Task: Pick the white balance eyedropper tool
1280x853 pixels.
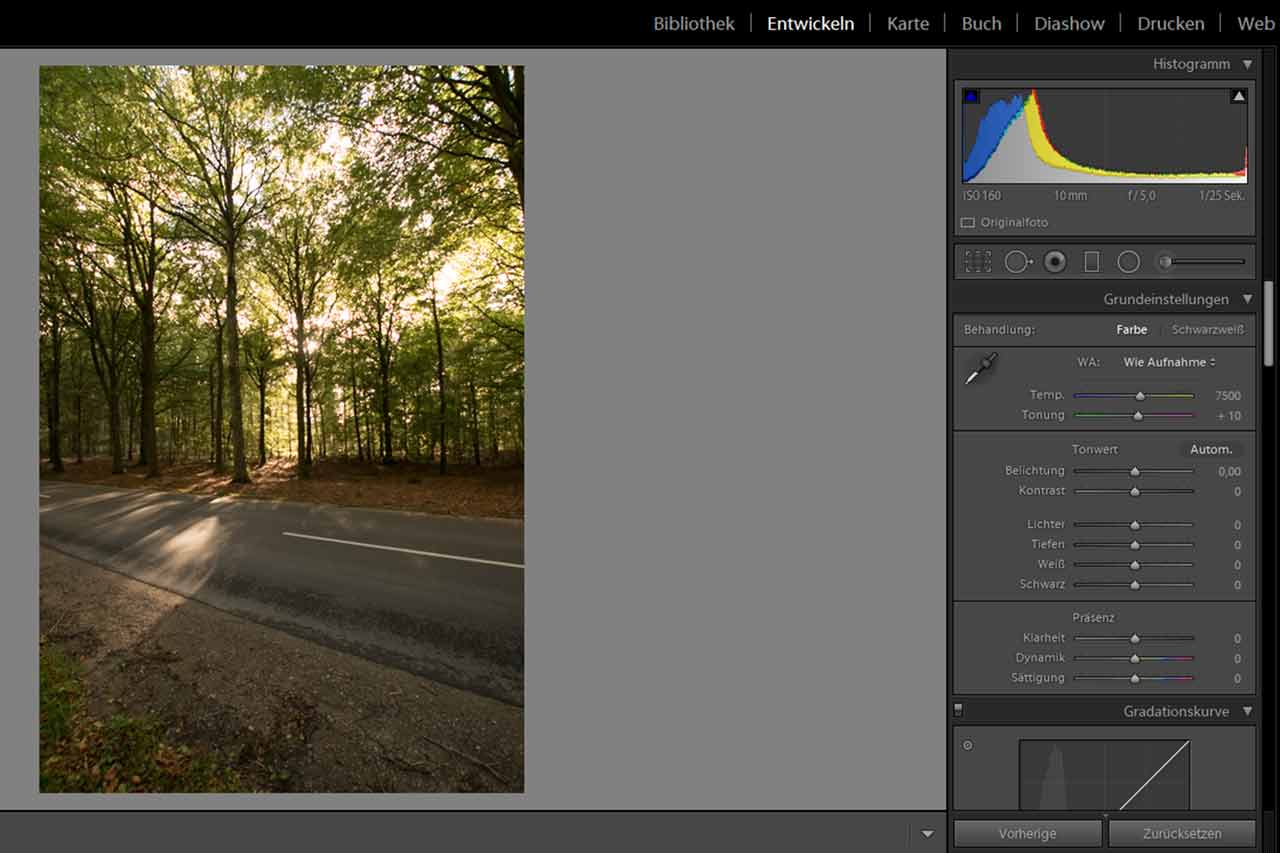Action: pyautogui.click(x=980, y=369)
